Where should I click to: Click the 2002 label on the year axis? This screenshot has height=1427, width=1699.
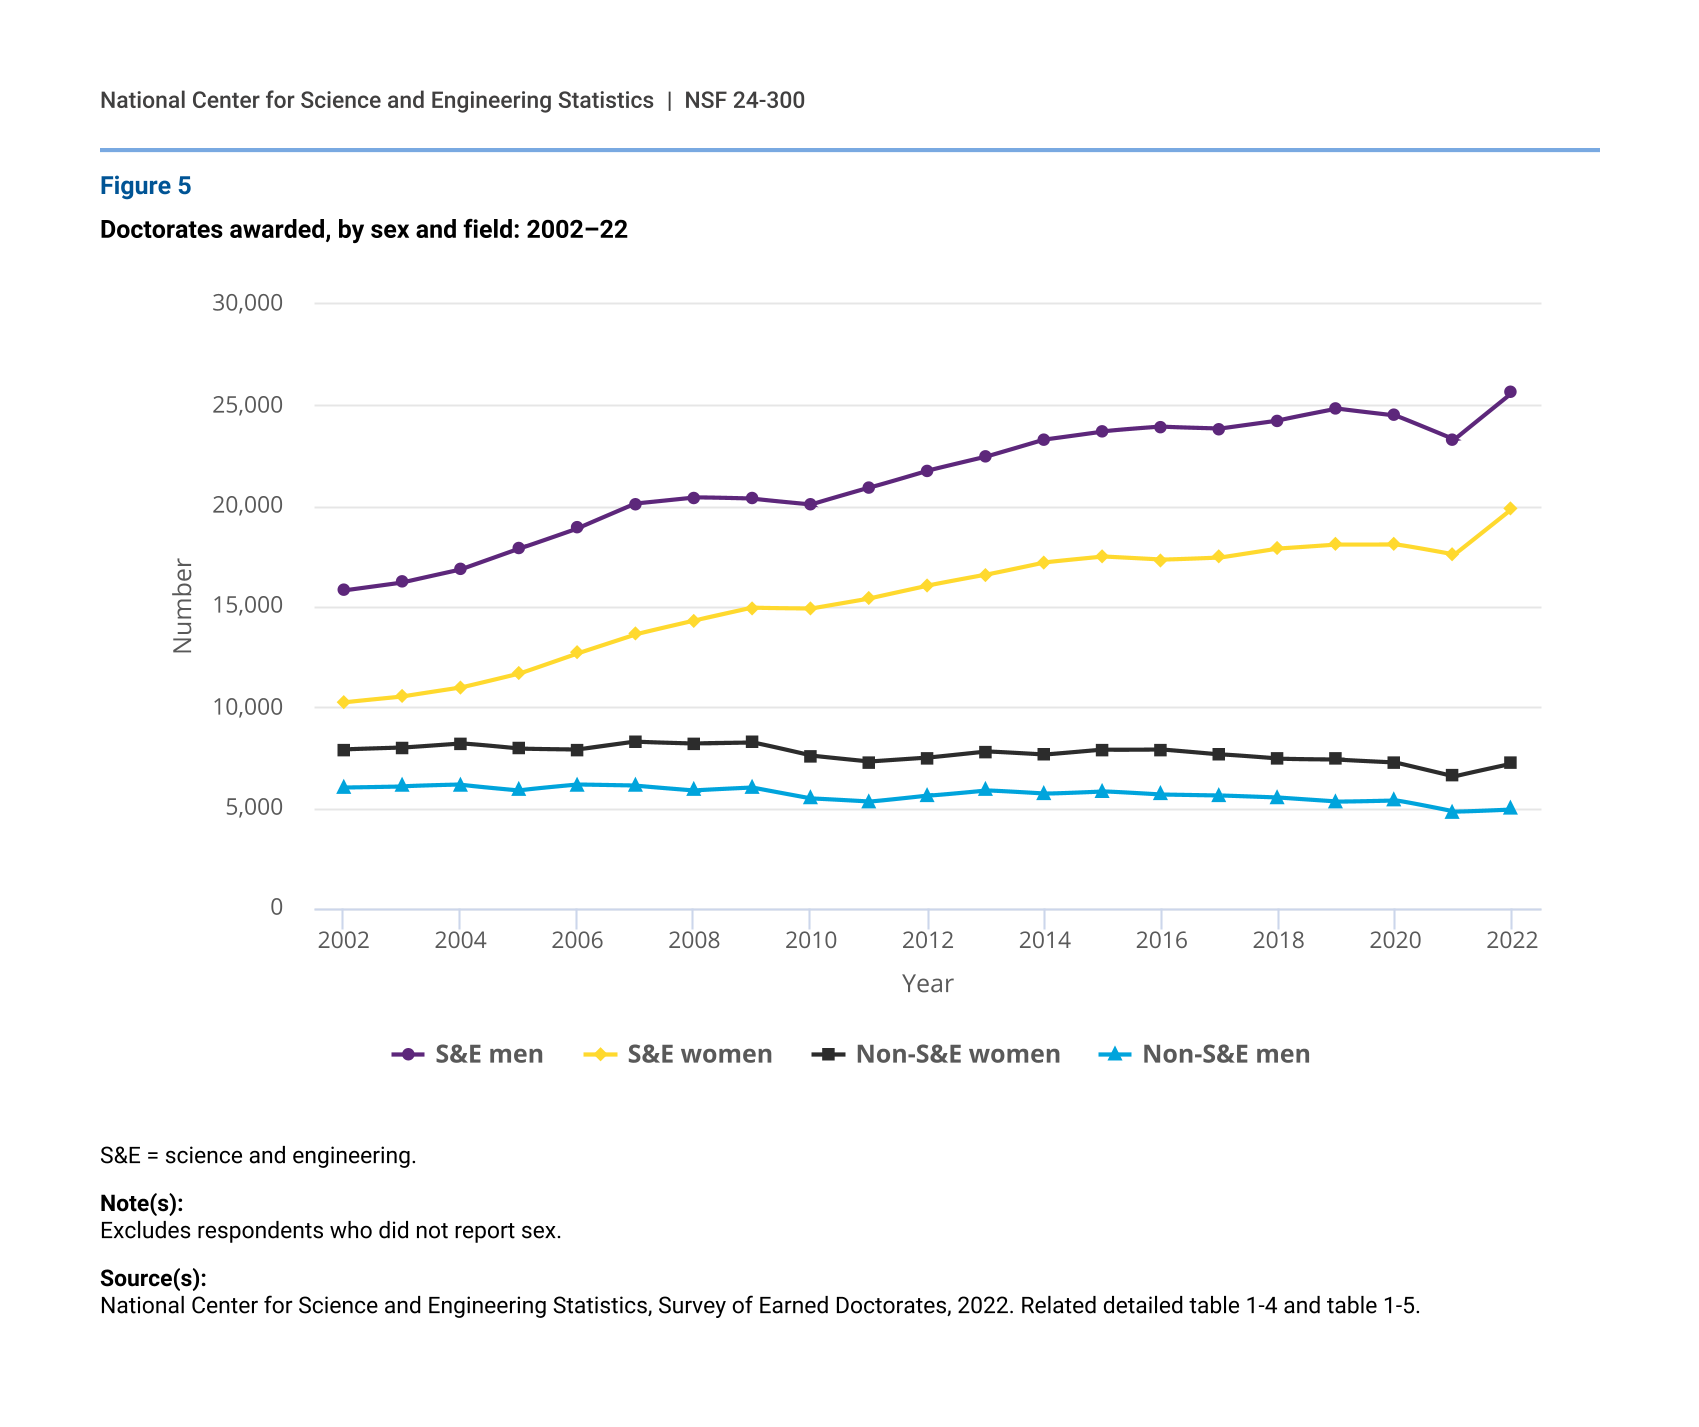click(x=343, y=940)
